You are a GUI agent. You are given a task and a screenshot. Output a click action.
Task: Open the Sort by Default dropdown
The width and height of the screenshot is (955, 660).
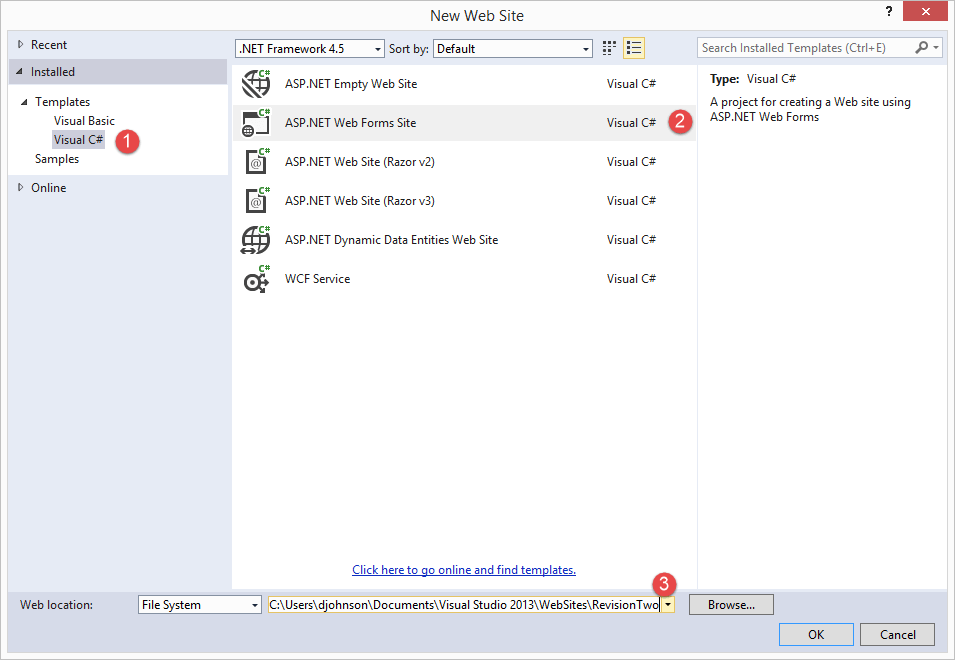[x=513, y=49]
